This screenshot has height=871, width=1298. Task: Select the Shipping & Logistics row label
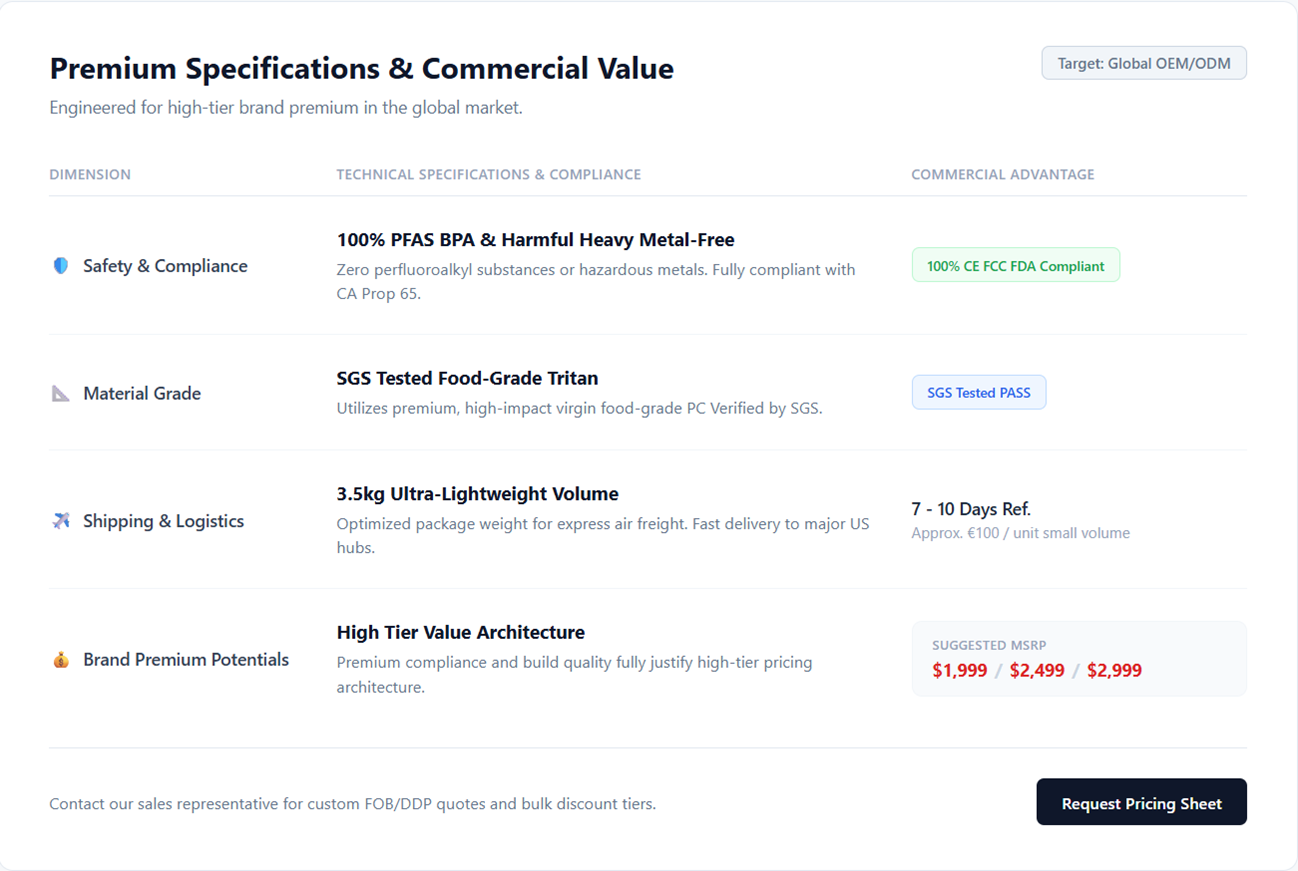pyautogui.click(x=163, y=521)
